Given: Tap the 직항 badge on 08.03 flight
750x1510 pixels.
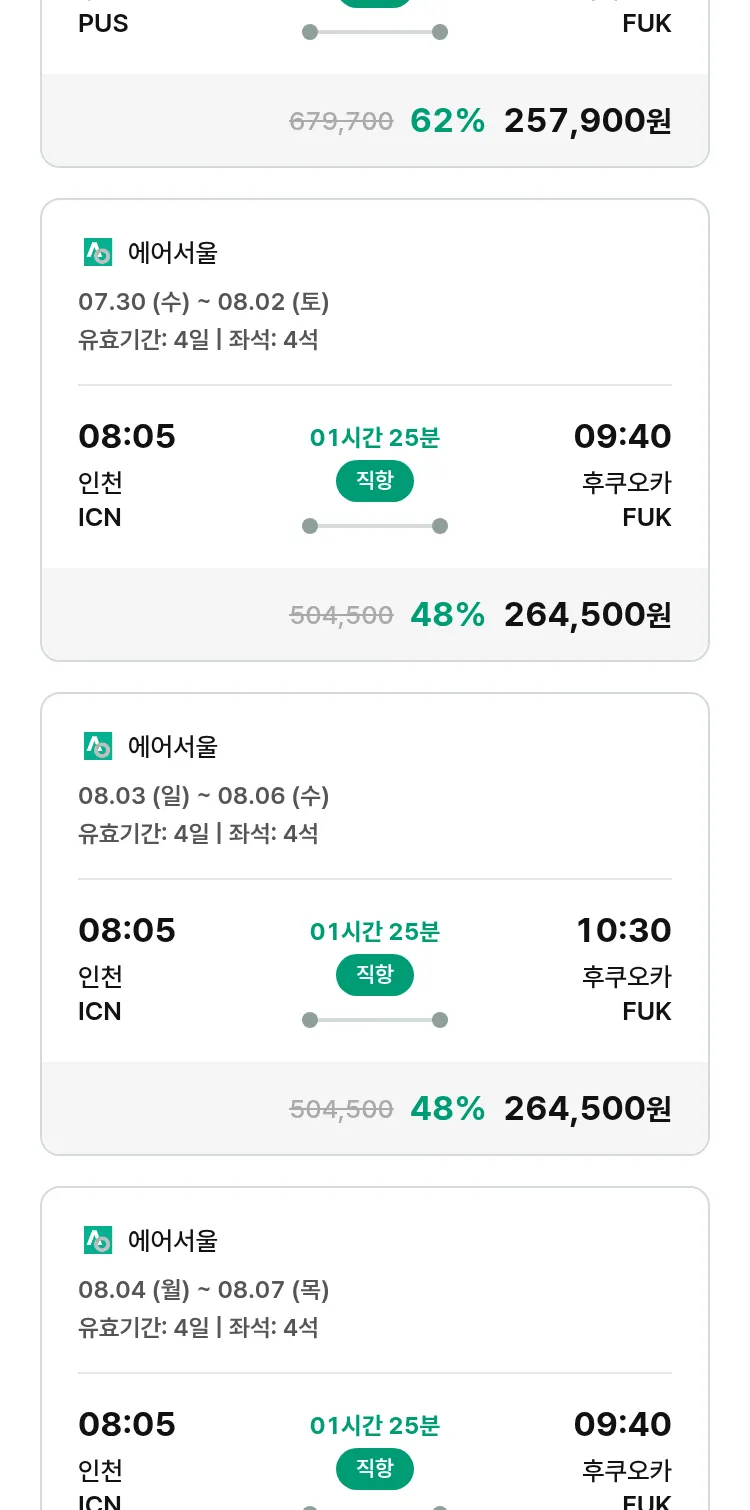Looking at the screenshot, I should coord(375,975).
